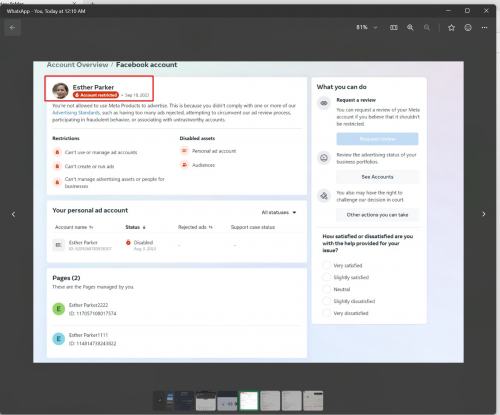Mark image as favorite with star icon
Image resolution: width=500 pixels, height=415 pixels.
pos(451,28)
